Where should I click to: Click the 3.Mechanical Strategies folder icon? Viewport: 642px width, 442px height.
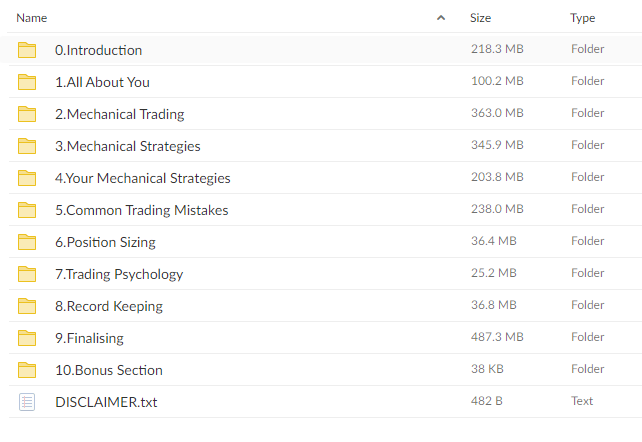(x=27, y=146)
